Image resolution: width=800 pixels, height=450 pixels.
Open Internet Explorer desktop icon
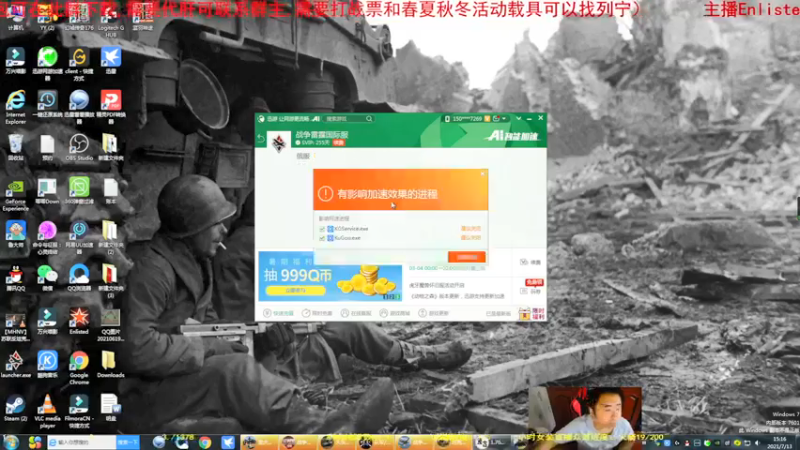pyautogui.click(x=15, y=107)
